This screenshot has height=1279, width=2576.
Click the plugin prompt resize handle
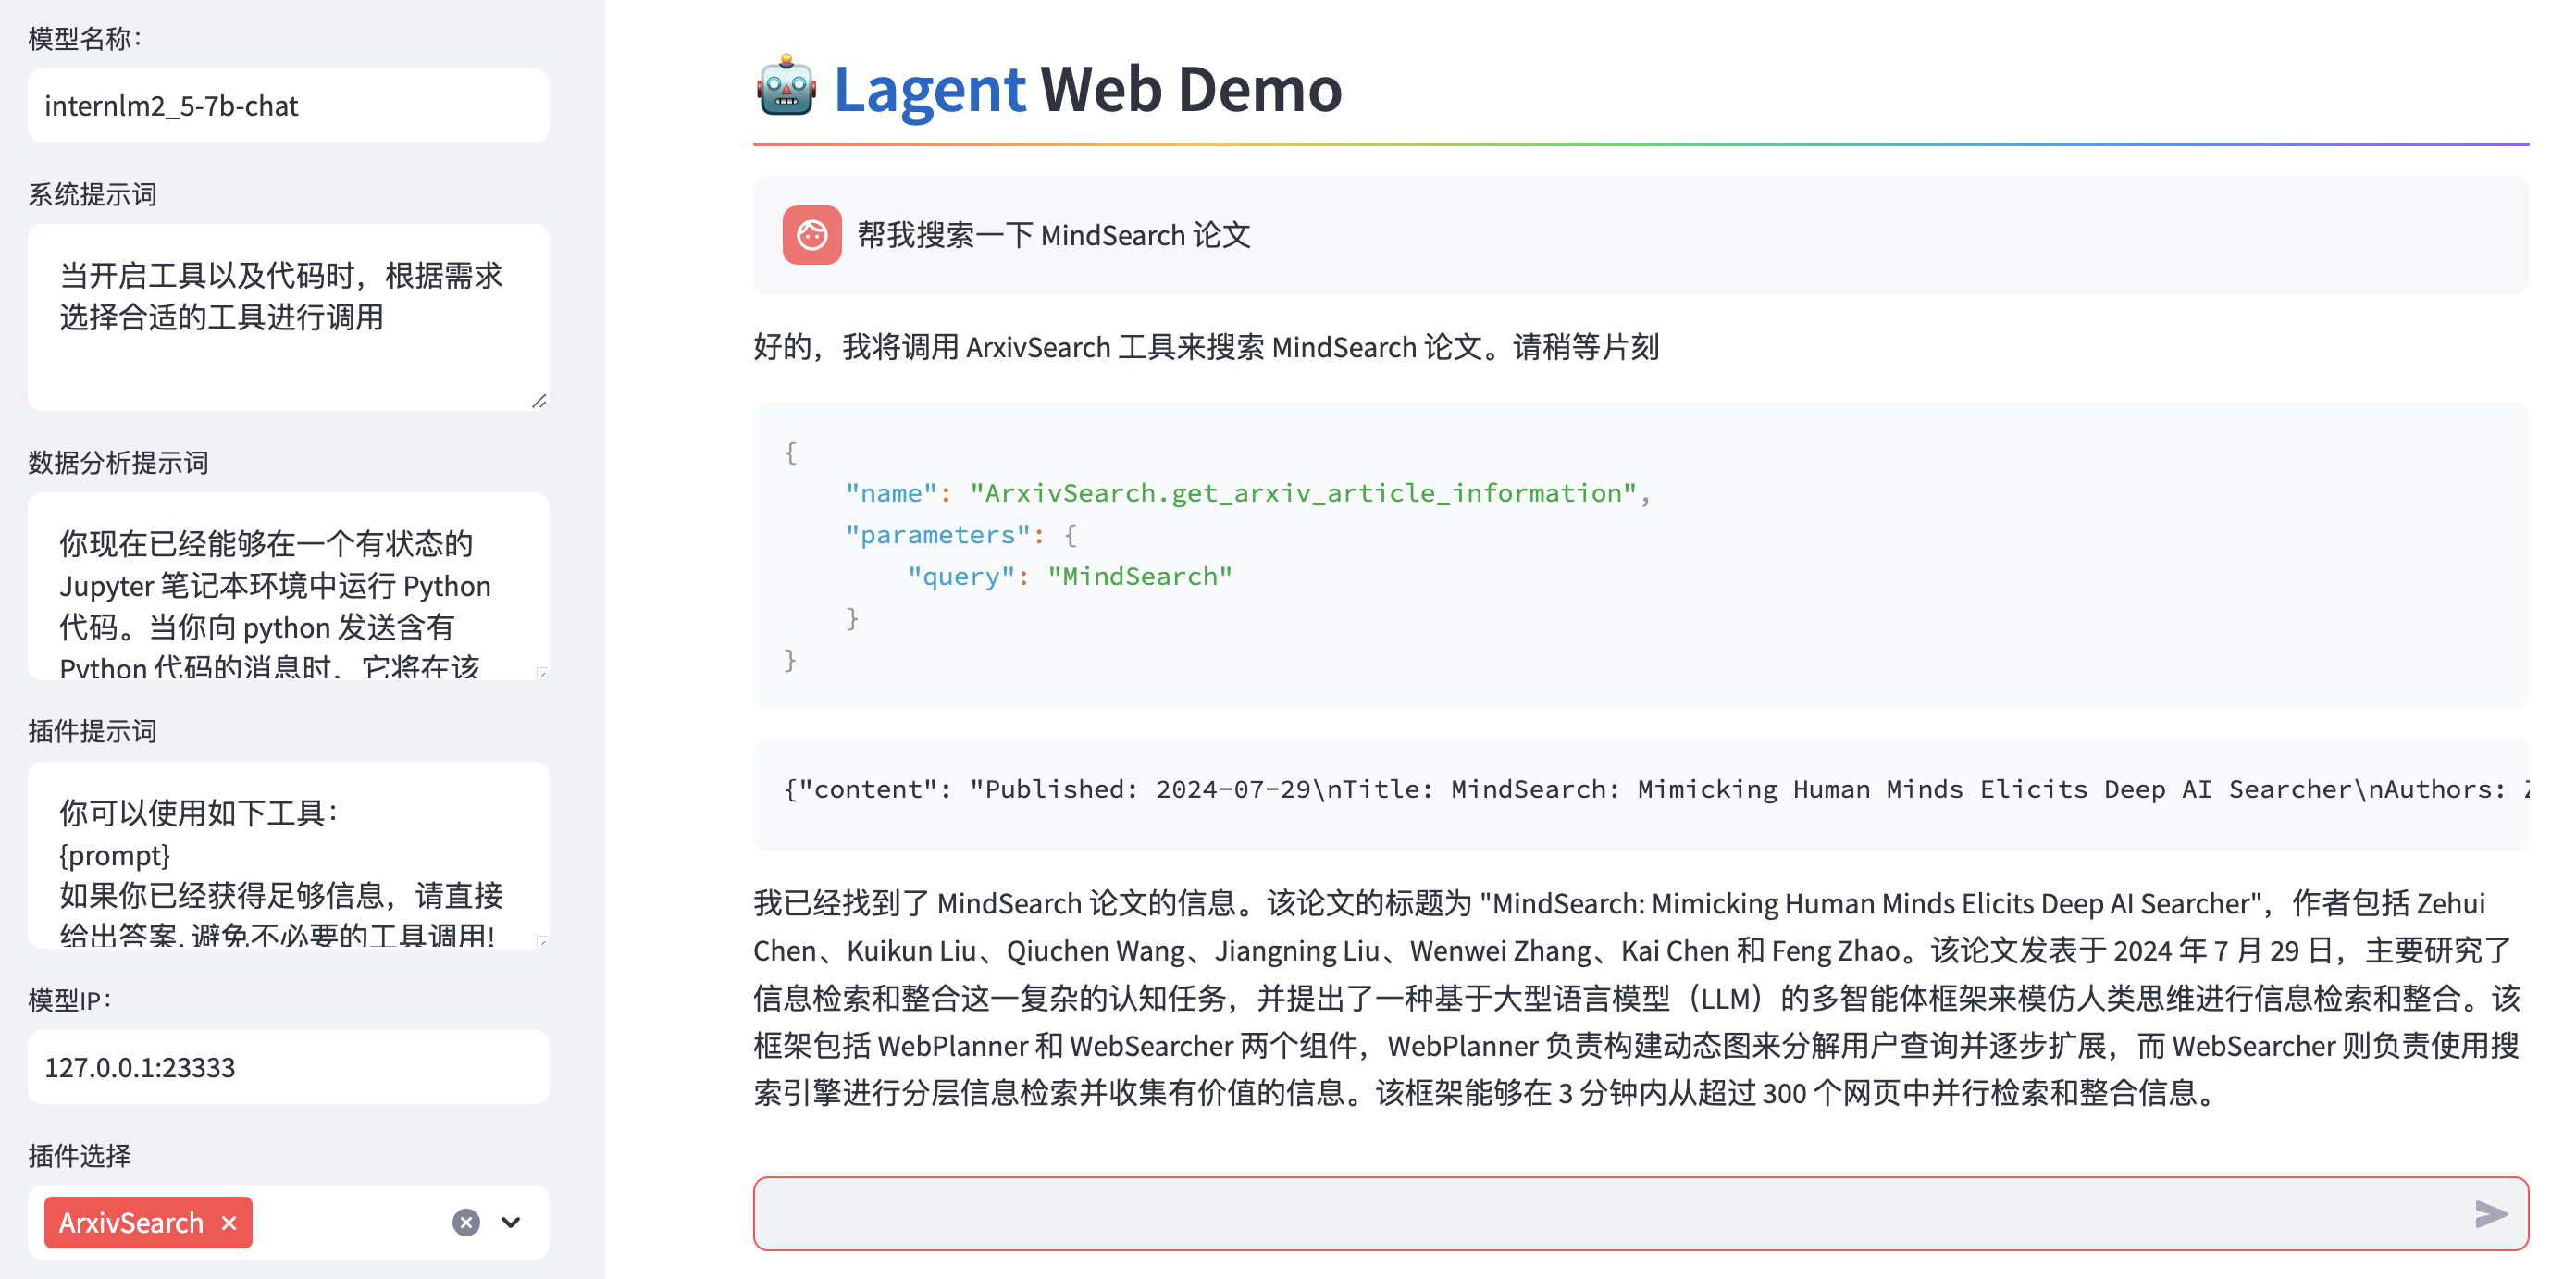(541, 940)
